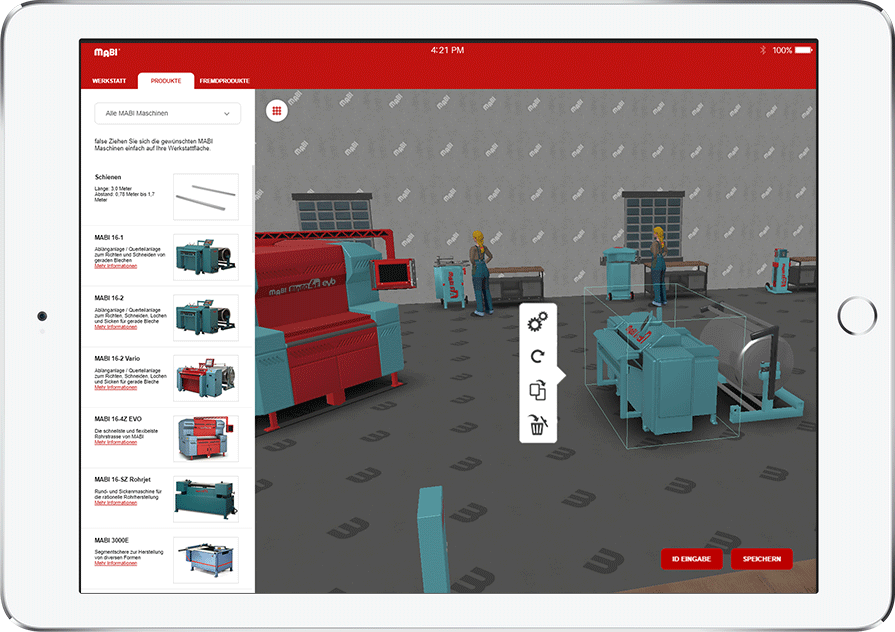Click the 100% battery percentage text

pyautogui.click(x=782, y=50)
